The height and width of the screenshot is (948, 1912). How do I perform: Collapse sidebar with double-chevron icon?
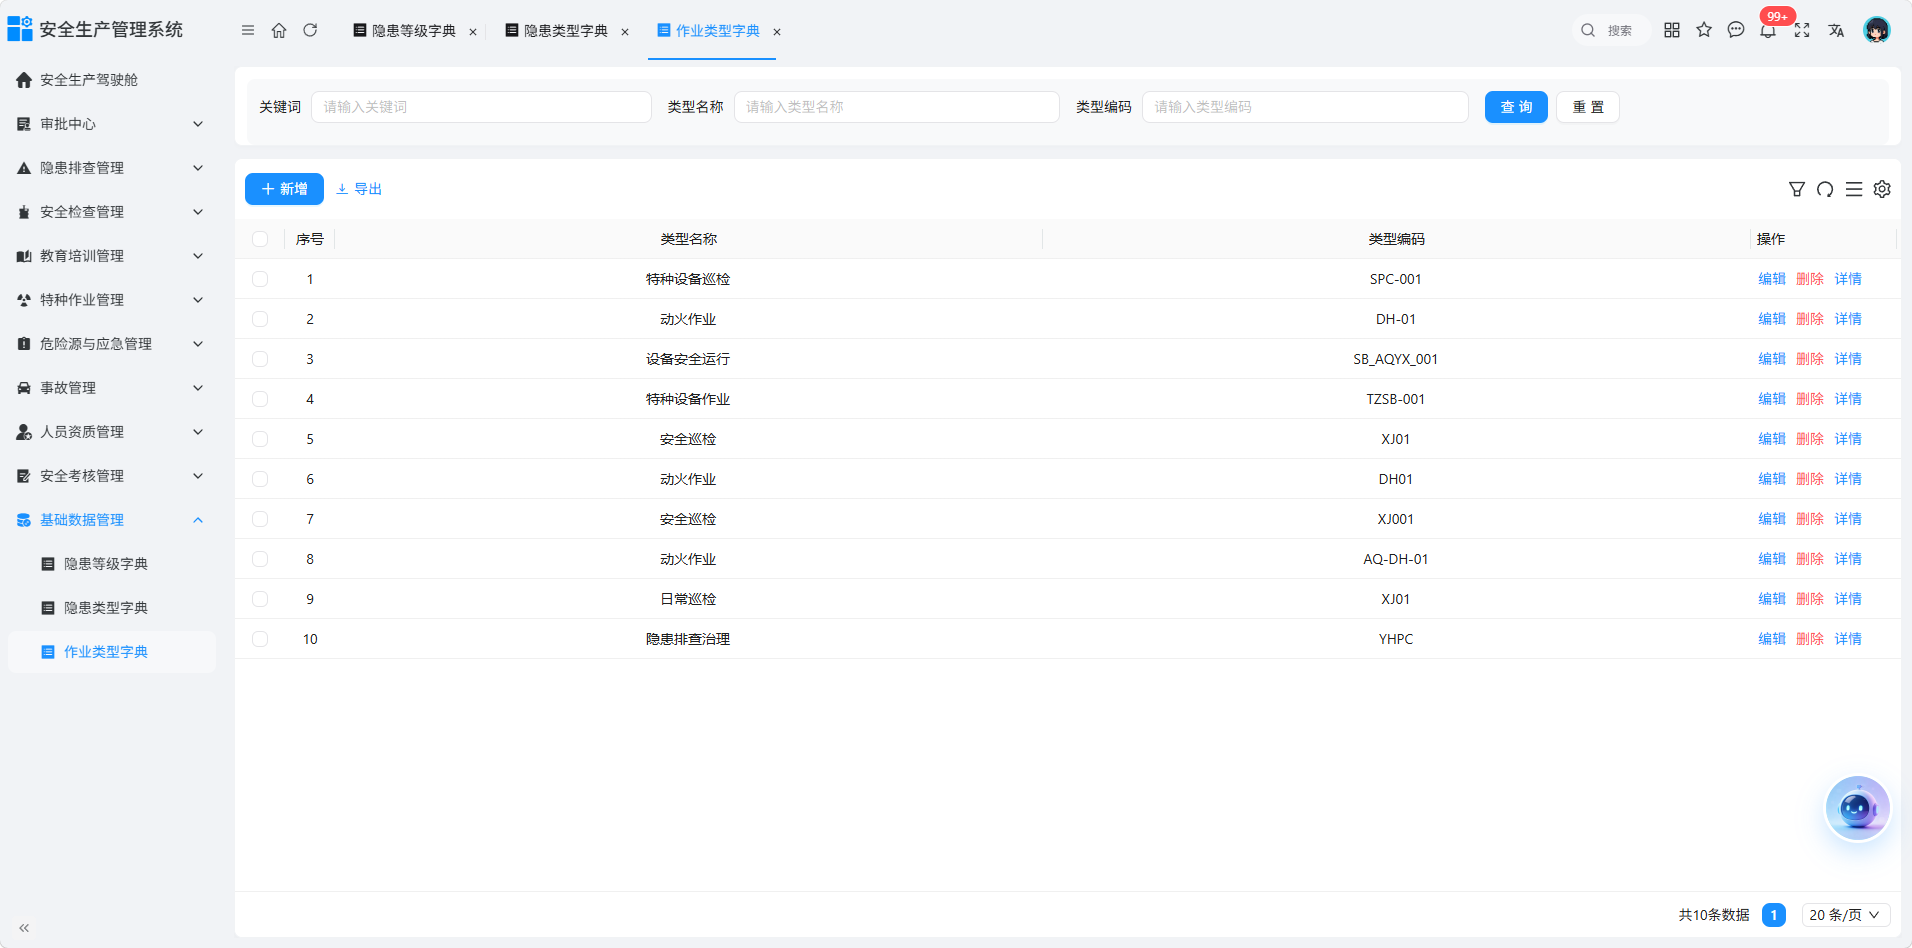[x=24, y=928]
